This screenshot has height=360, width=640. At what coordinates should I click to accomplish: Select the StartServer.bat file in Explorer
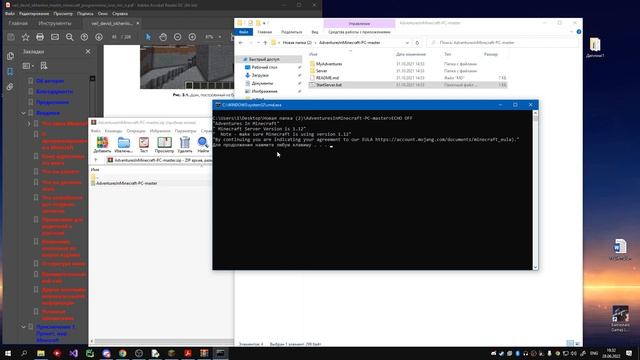[x=329, y=85]
